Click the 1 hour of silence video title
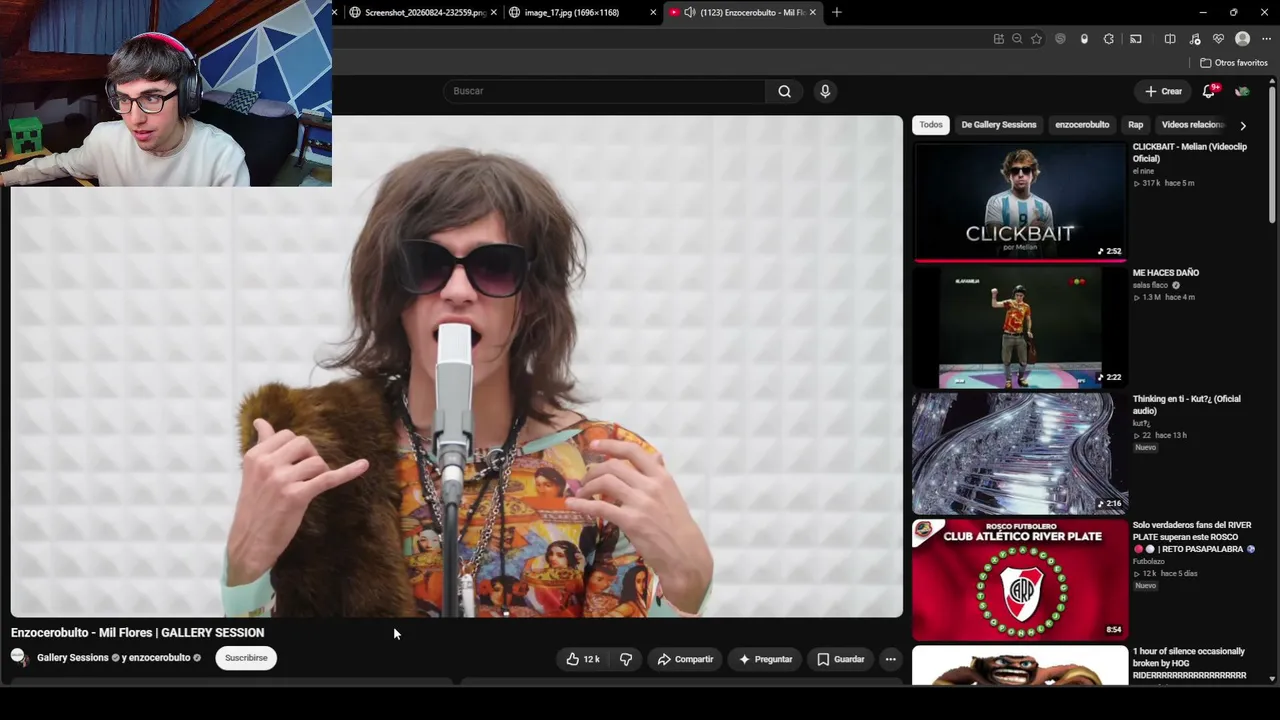1280x720 pixels. [x=1190, y=663]
